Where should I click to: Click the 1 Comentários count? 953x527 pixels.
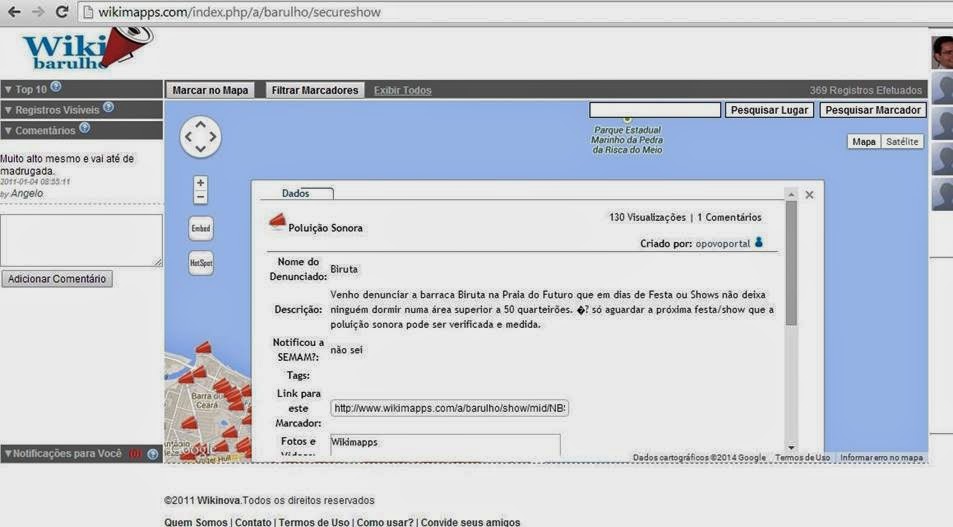point(729,217)
